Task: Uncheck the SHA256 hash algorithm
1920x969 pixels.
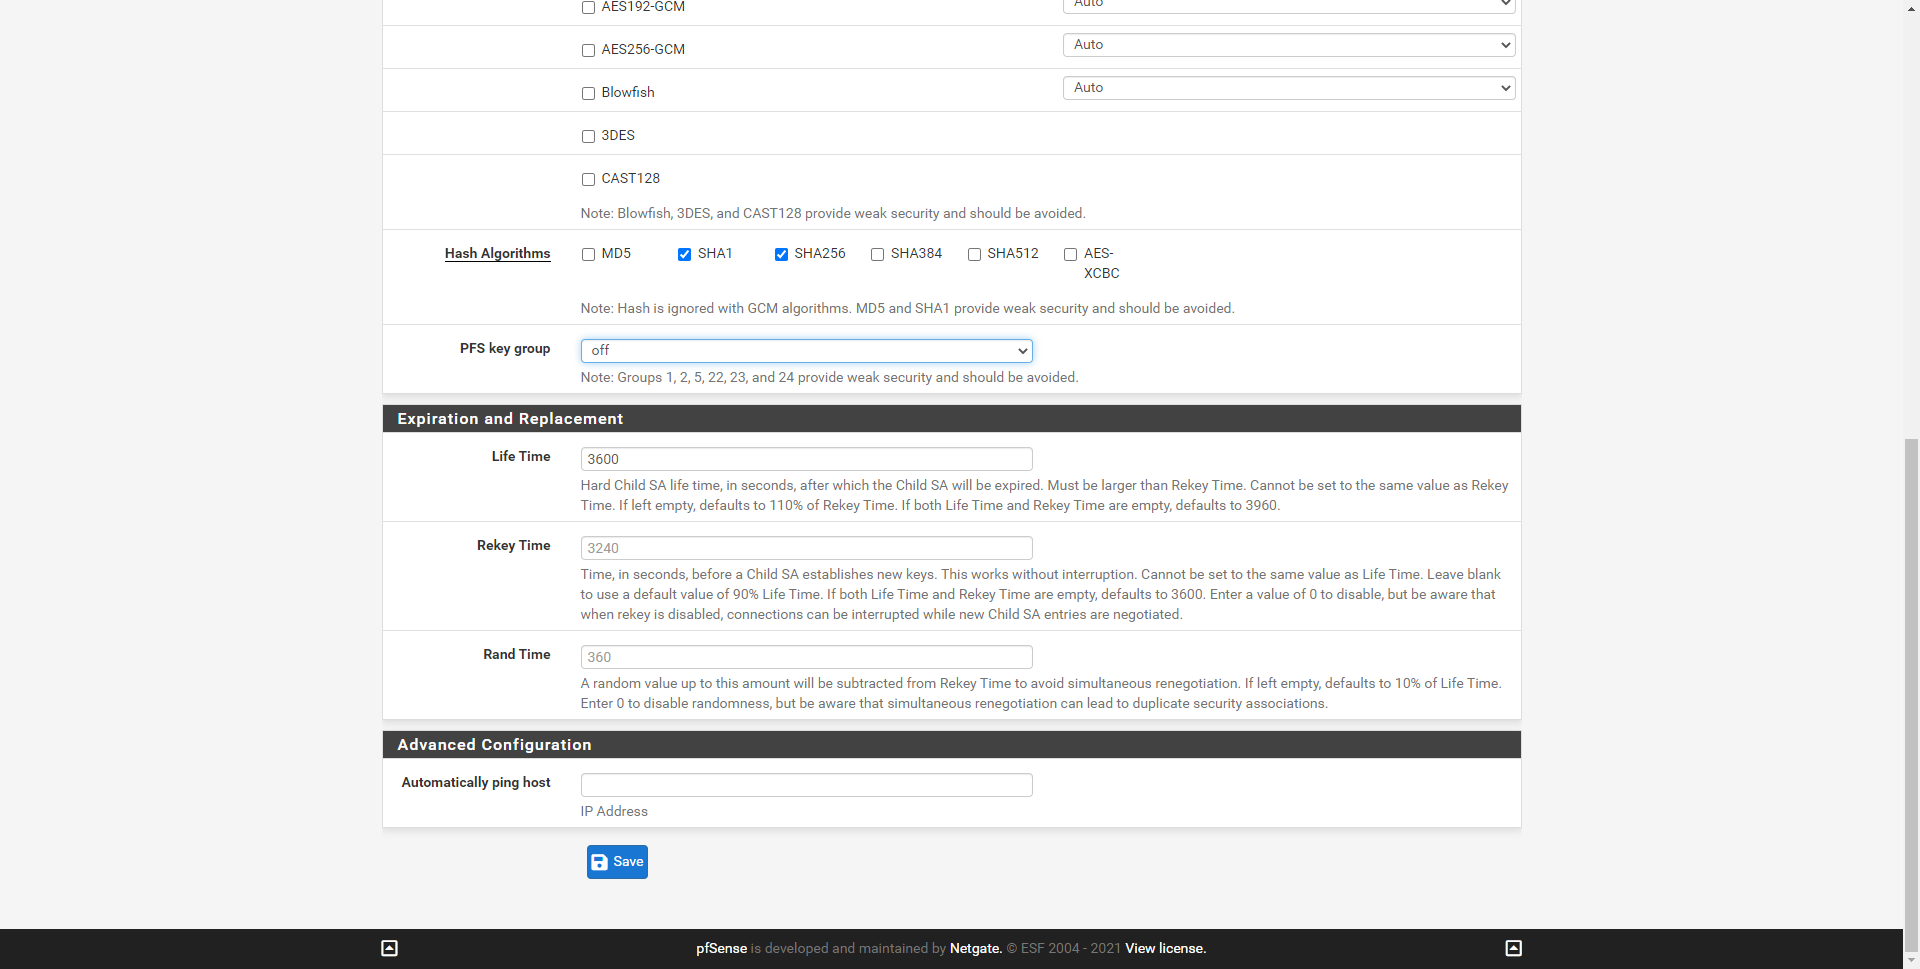Action: click(x=781, y=255)
